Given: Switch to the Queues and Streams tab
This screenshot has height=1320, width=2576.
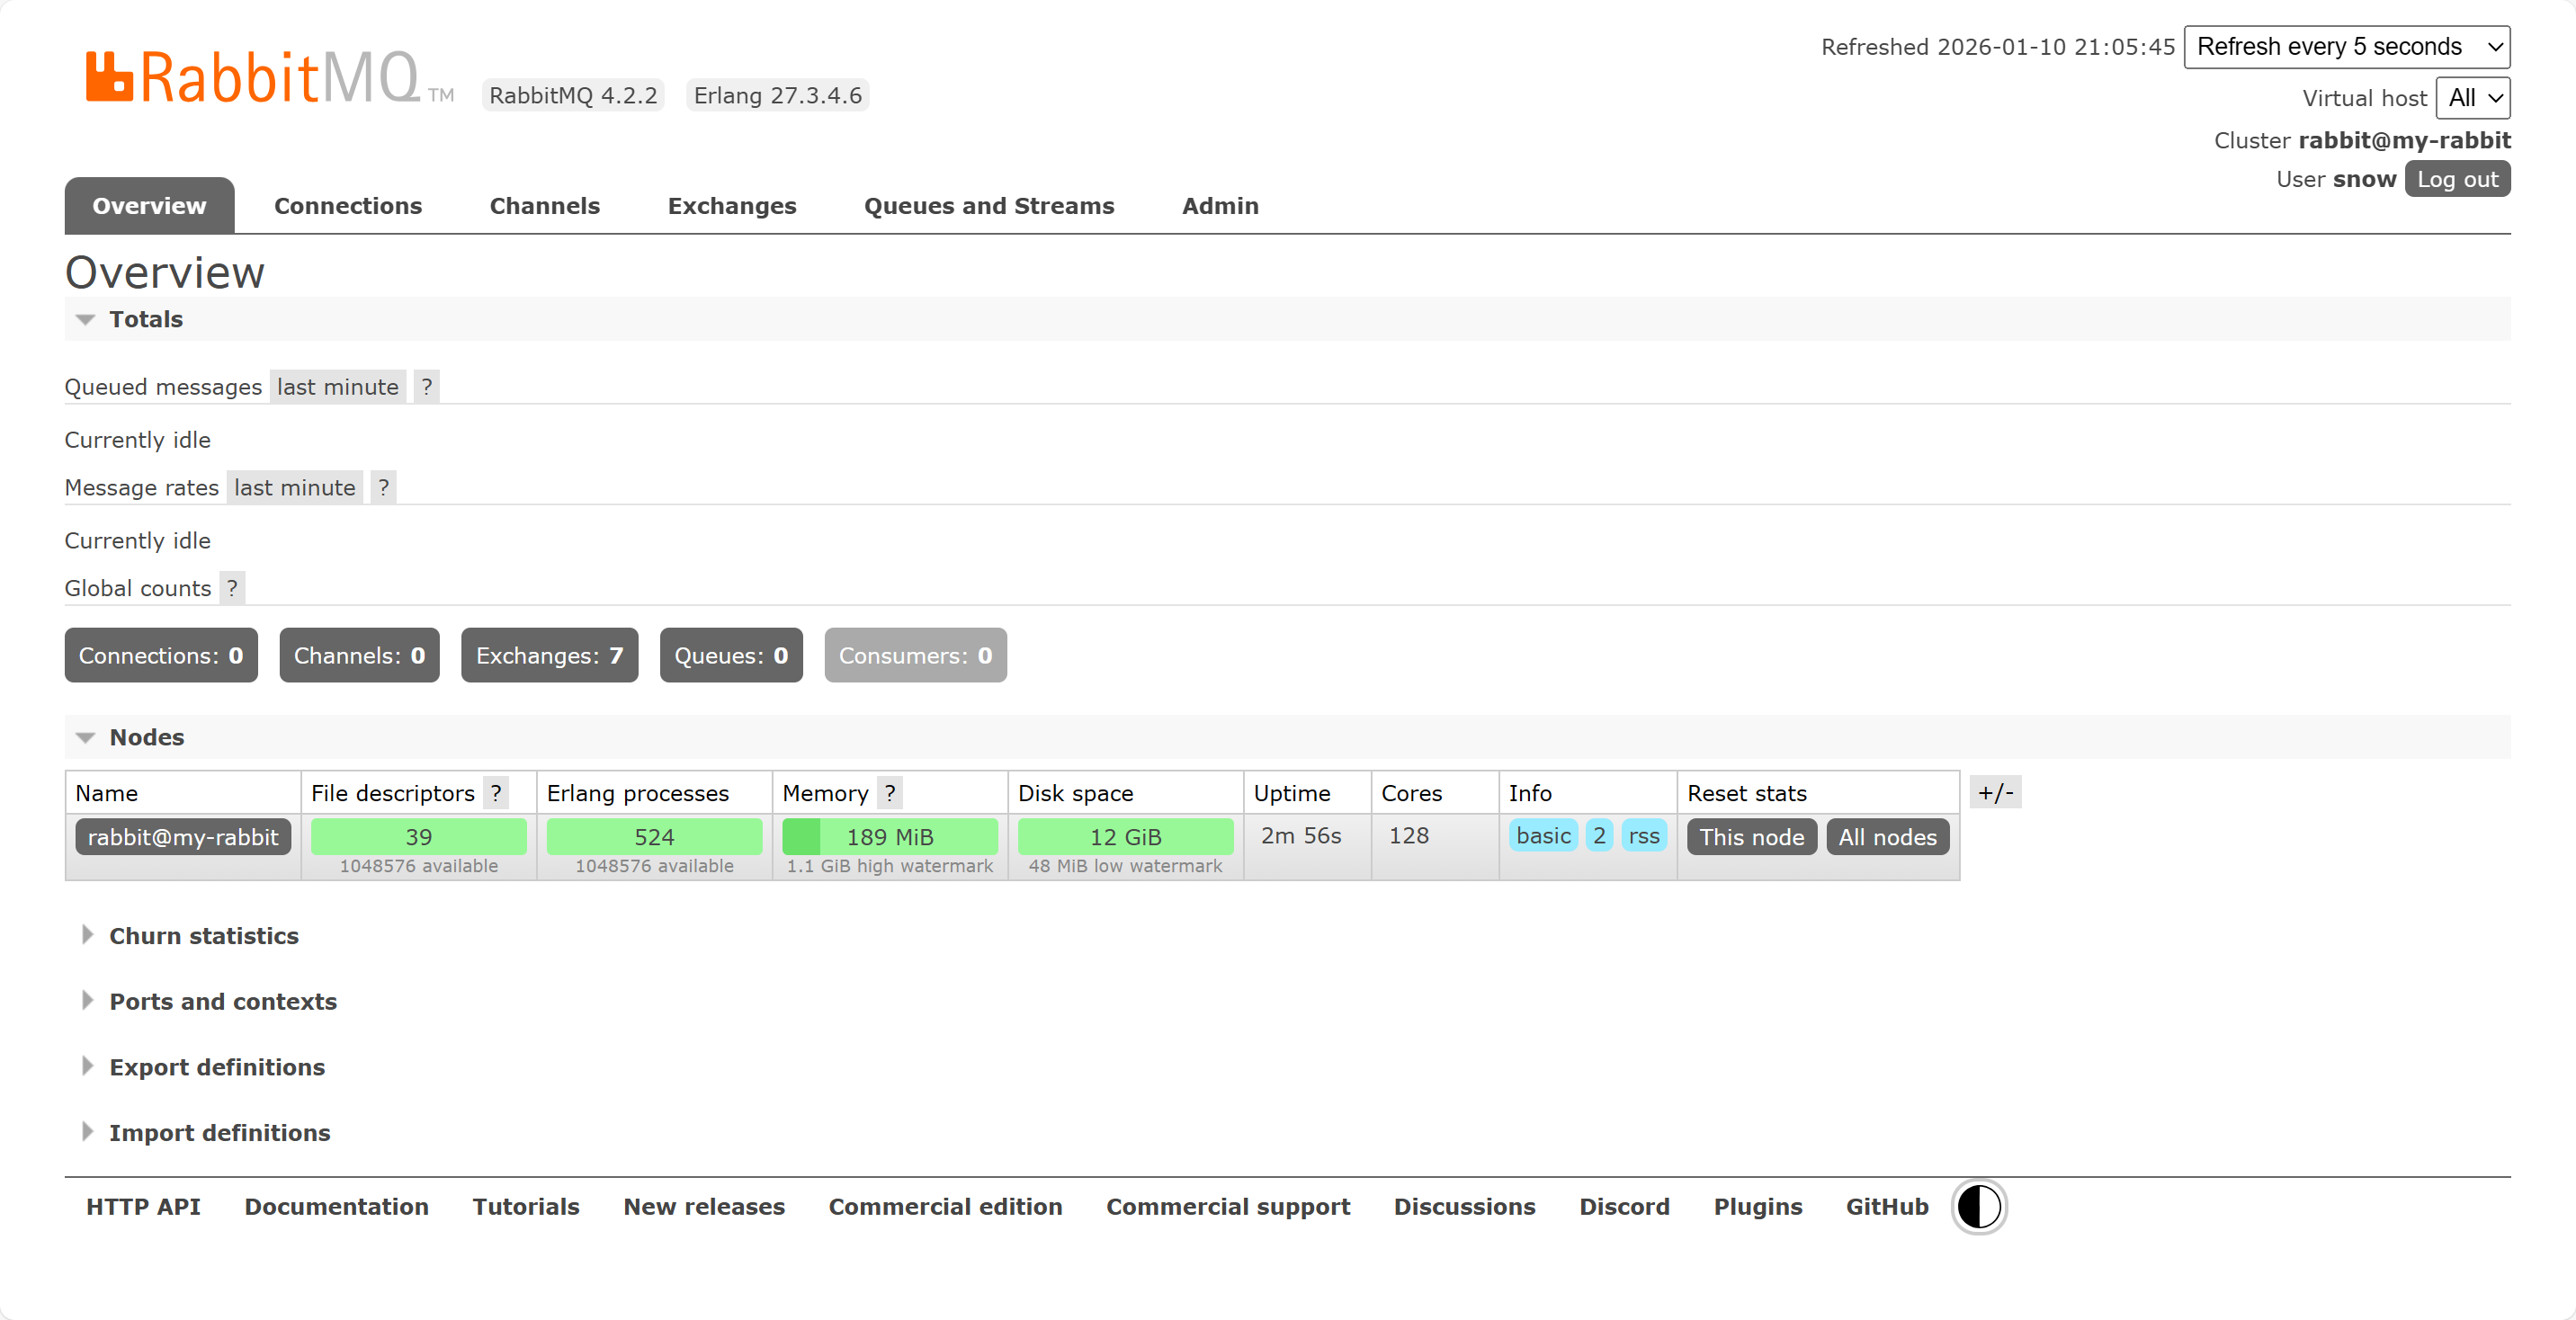Looking at the screenshot, I should coord(988,206).
